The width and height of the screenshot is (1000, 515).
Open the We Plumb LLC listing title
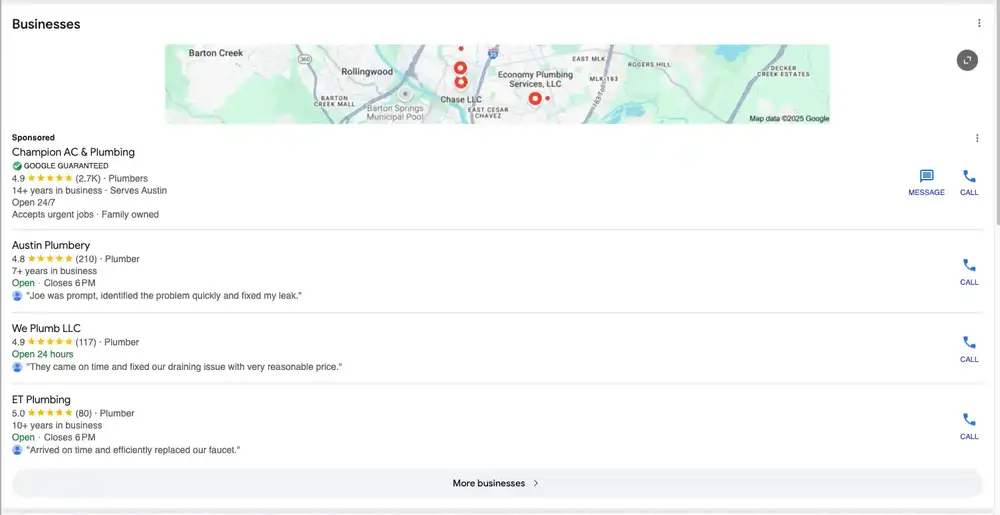(47, 328)
